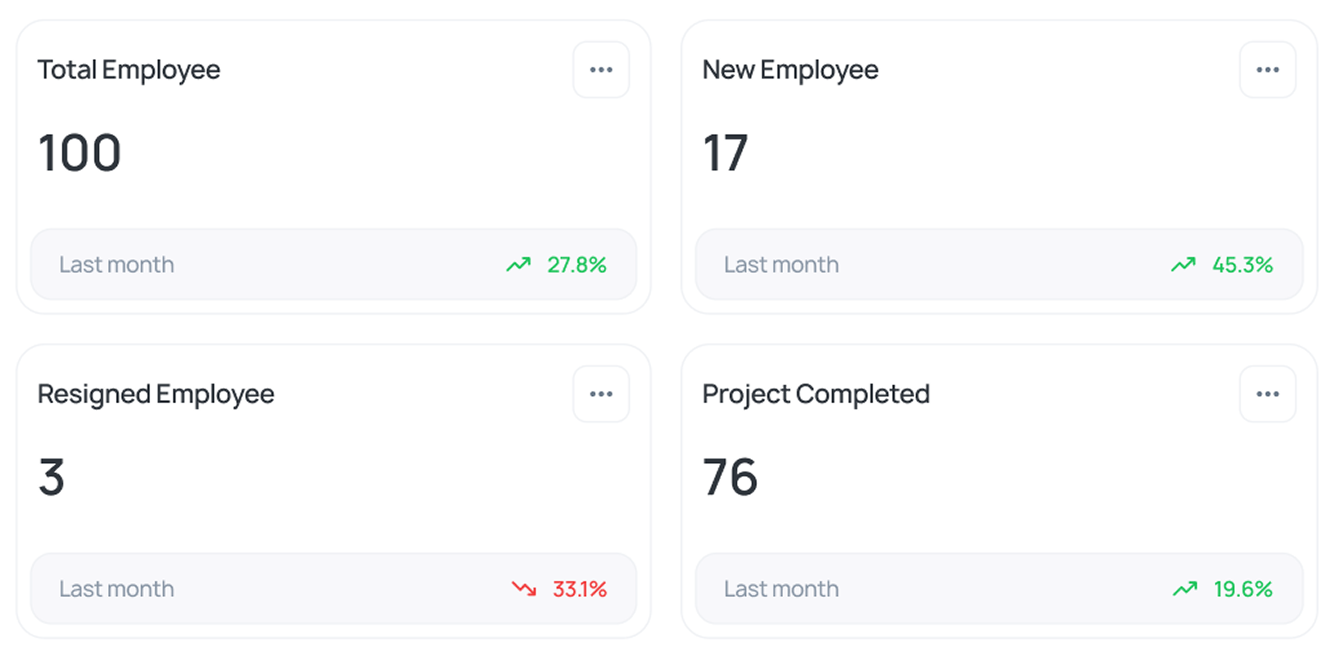Click the 19.6% growth percentage
This screenshot has height=656, width=1329.
tap(1243, 589)
